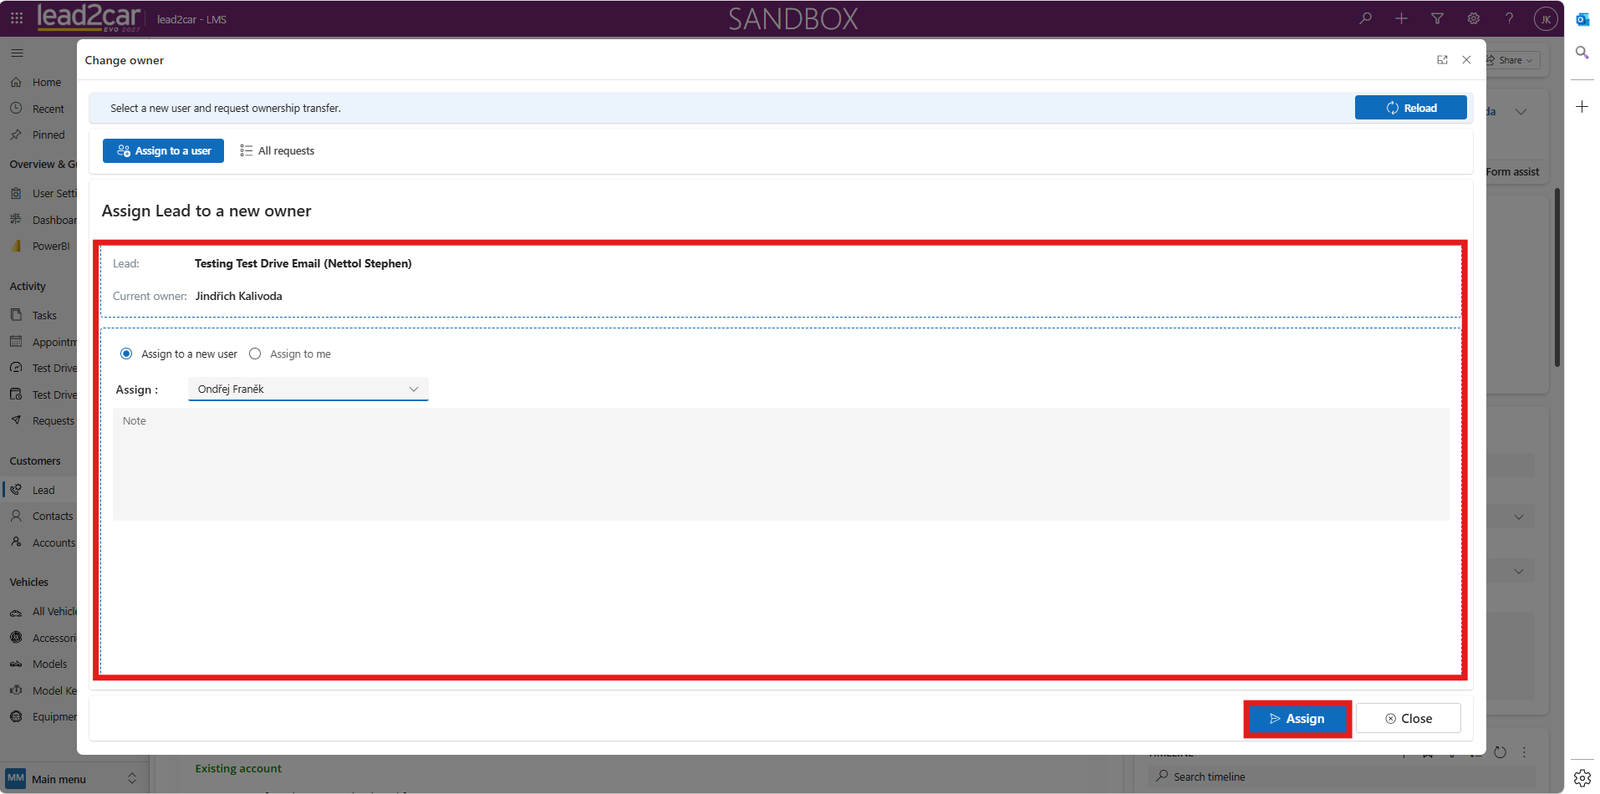This screenshot has height=794, width=1600.
Task: Click the Reload button
Action: click(x=1410, y=108)
